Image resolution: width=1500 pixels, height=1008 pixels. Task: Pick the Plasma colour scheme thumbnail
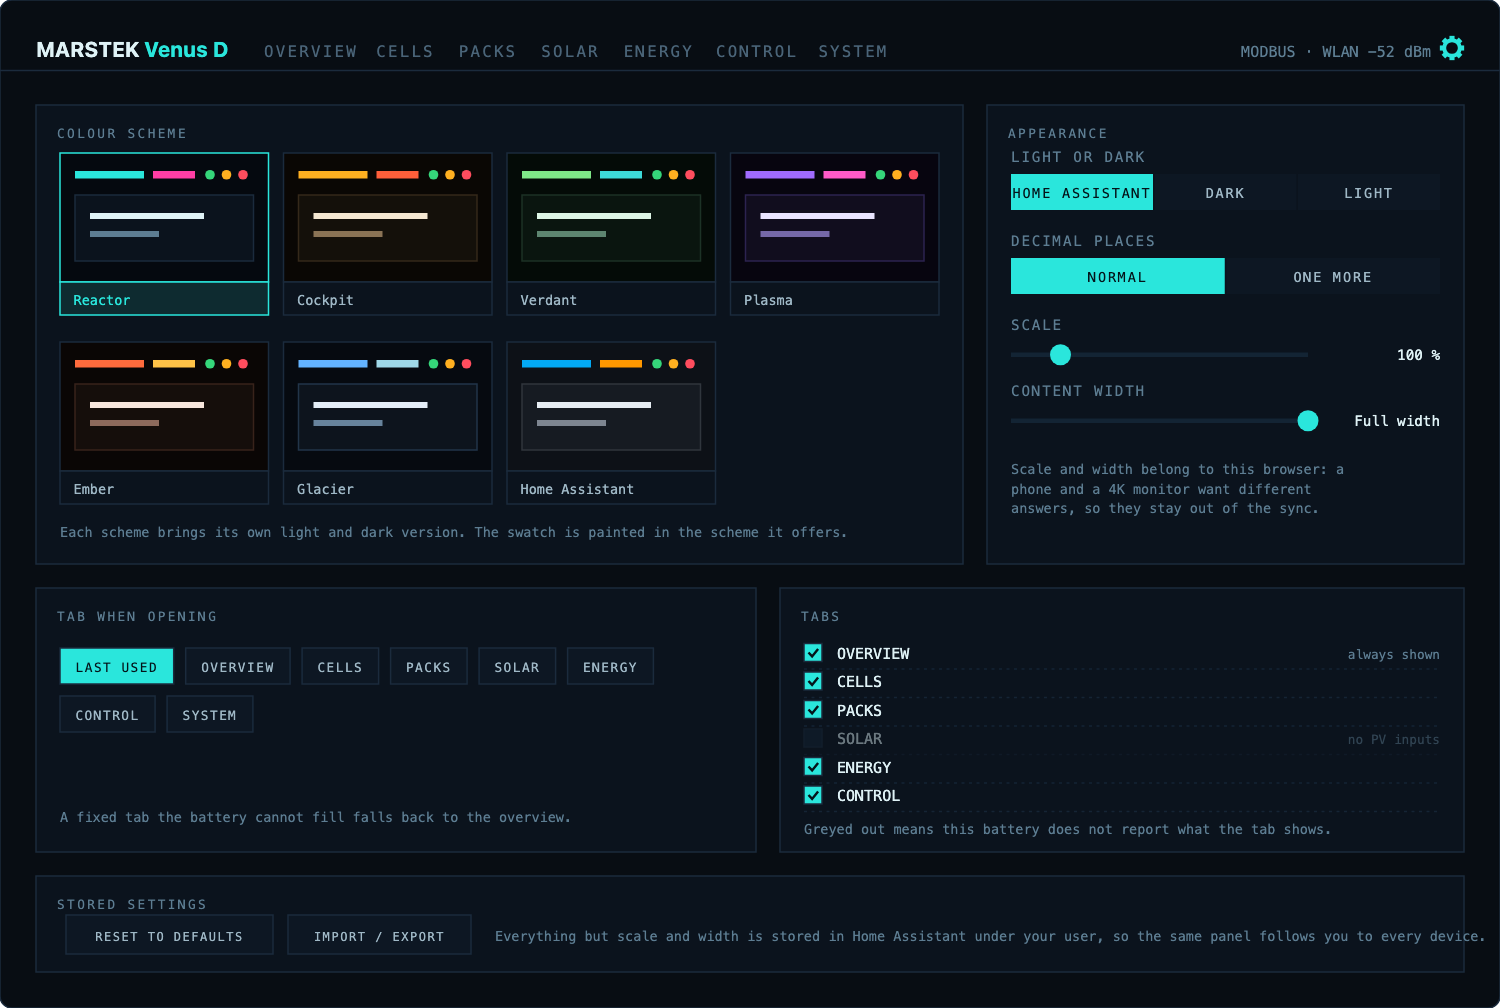834,234
